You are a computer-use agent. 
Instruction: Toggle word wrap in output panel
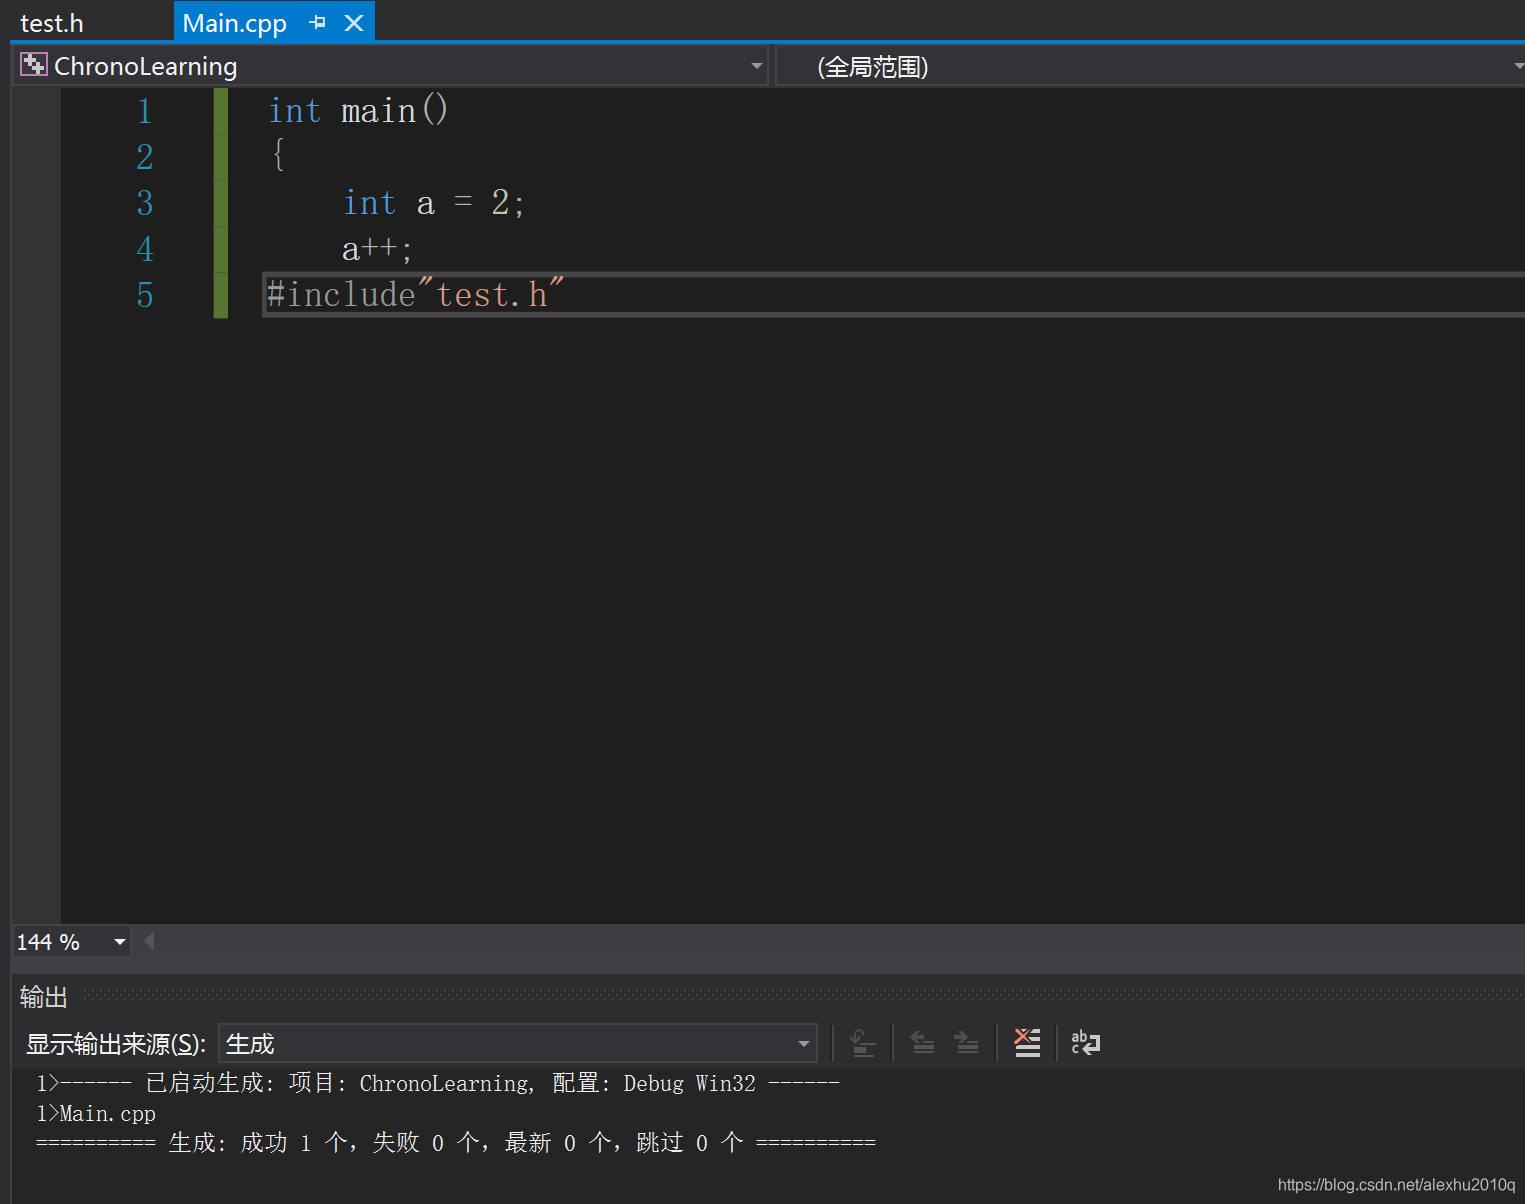1085,1043
